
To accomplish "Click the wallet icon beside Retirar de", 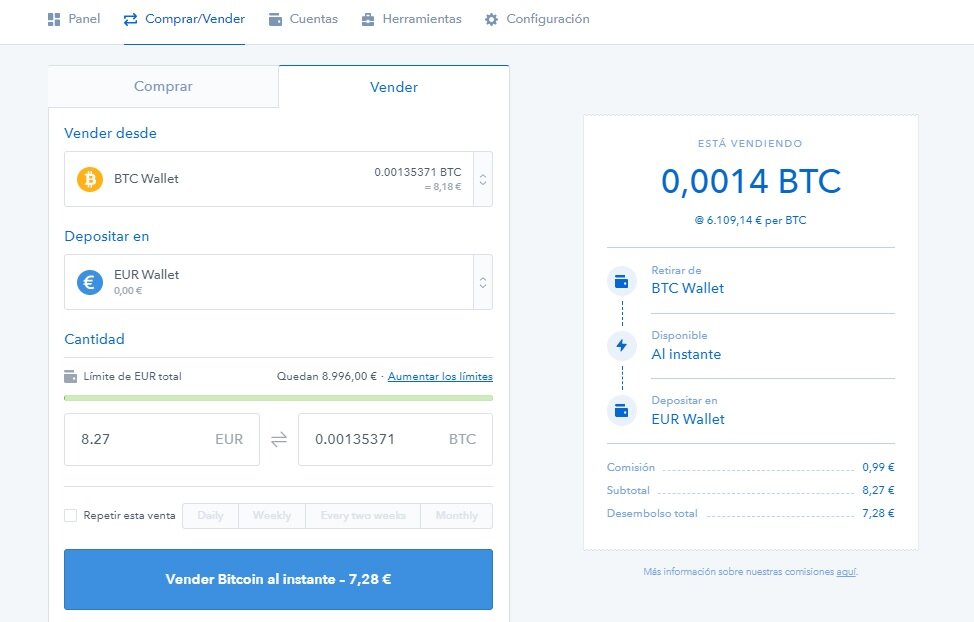I will [x=621, y=281].
